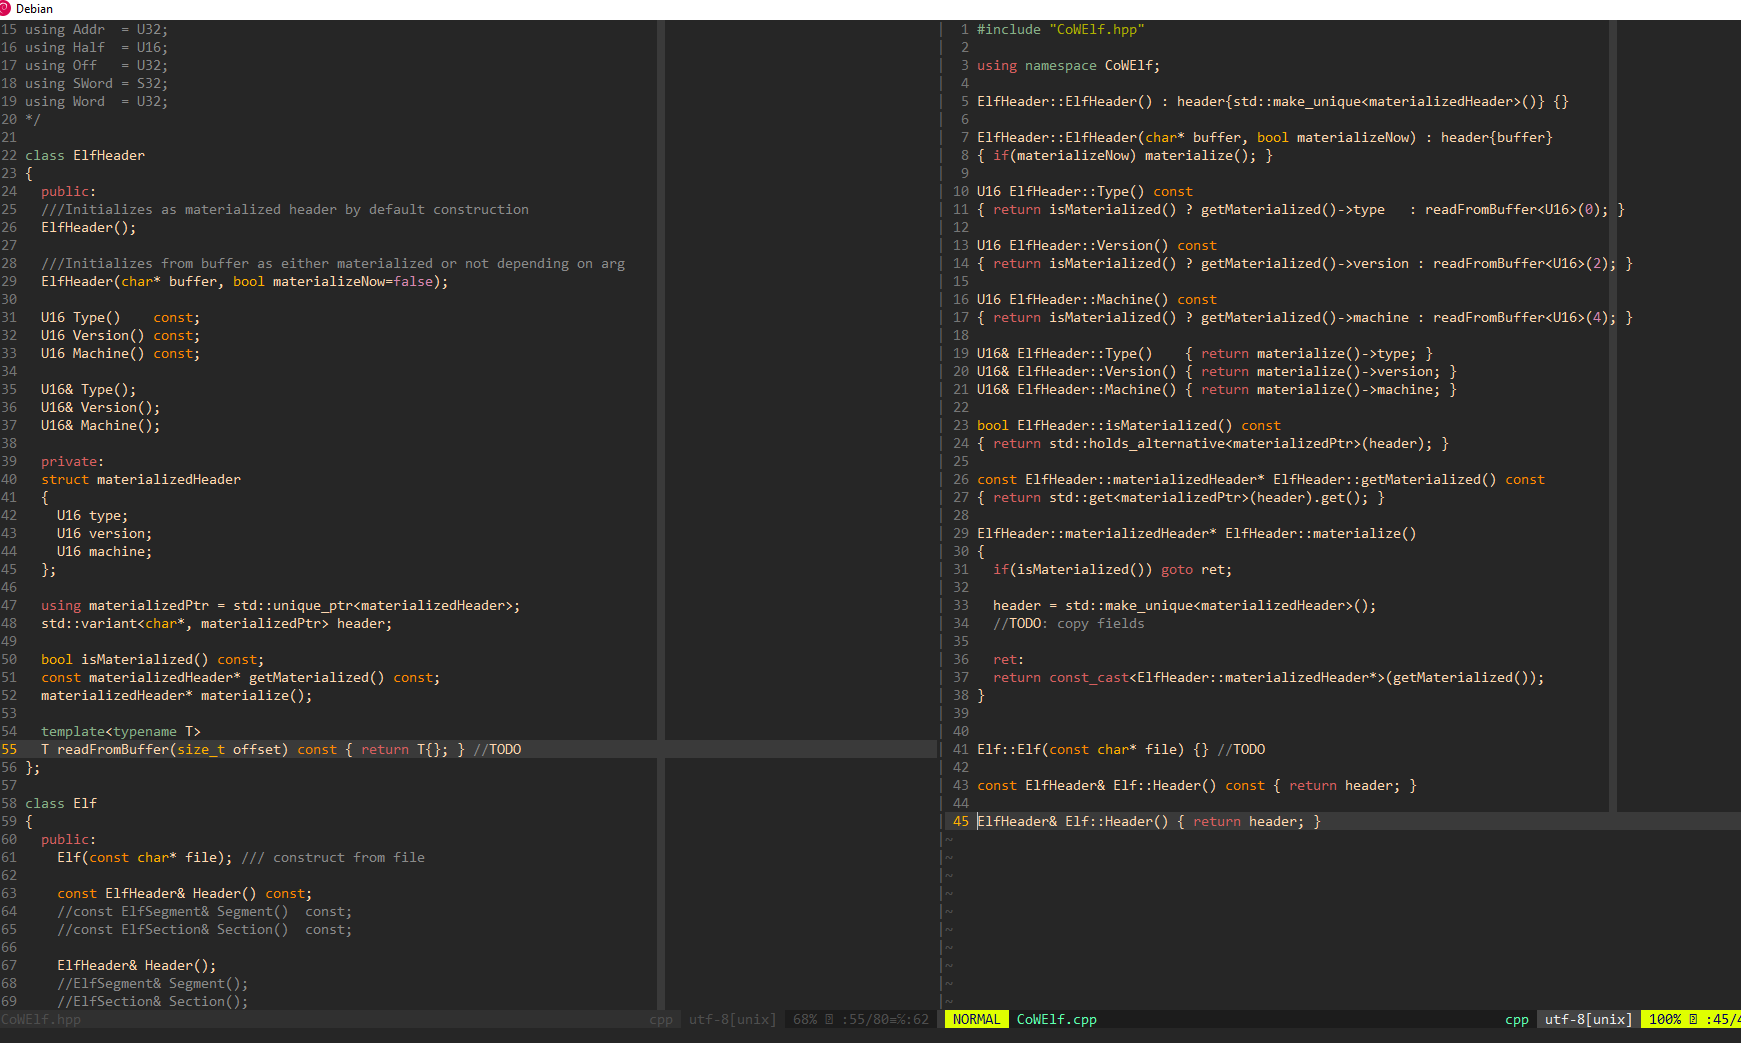Click the :45 line counter in the right status line
Viewport: 1741px width, 1043px height.
1718,1019
